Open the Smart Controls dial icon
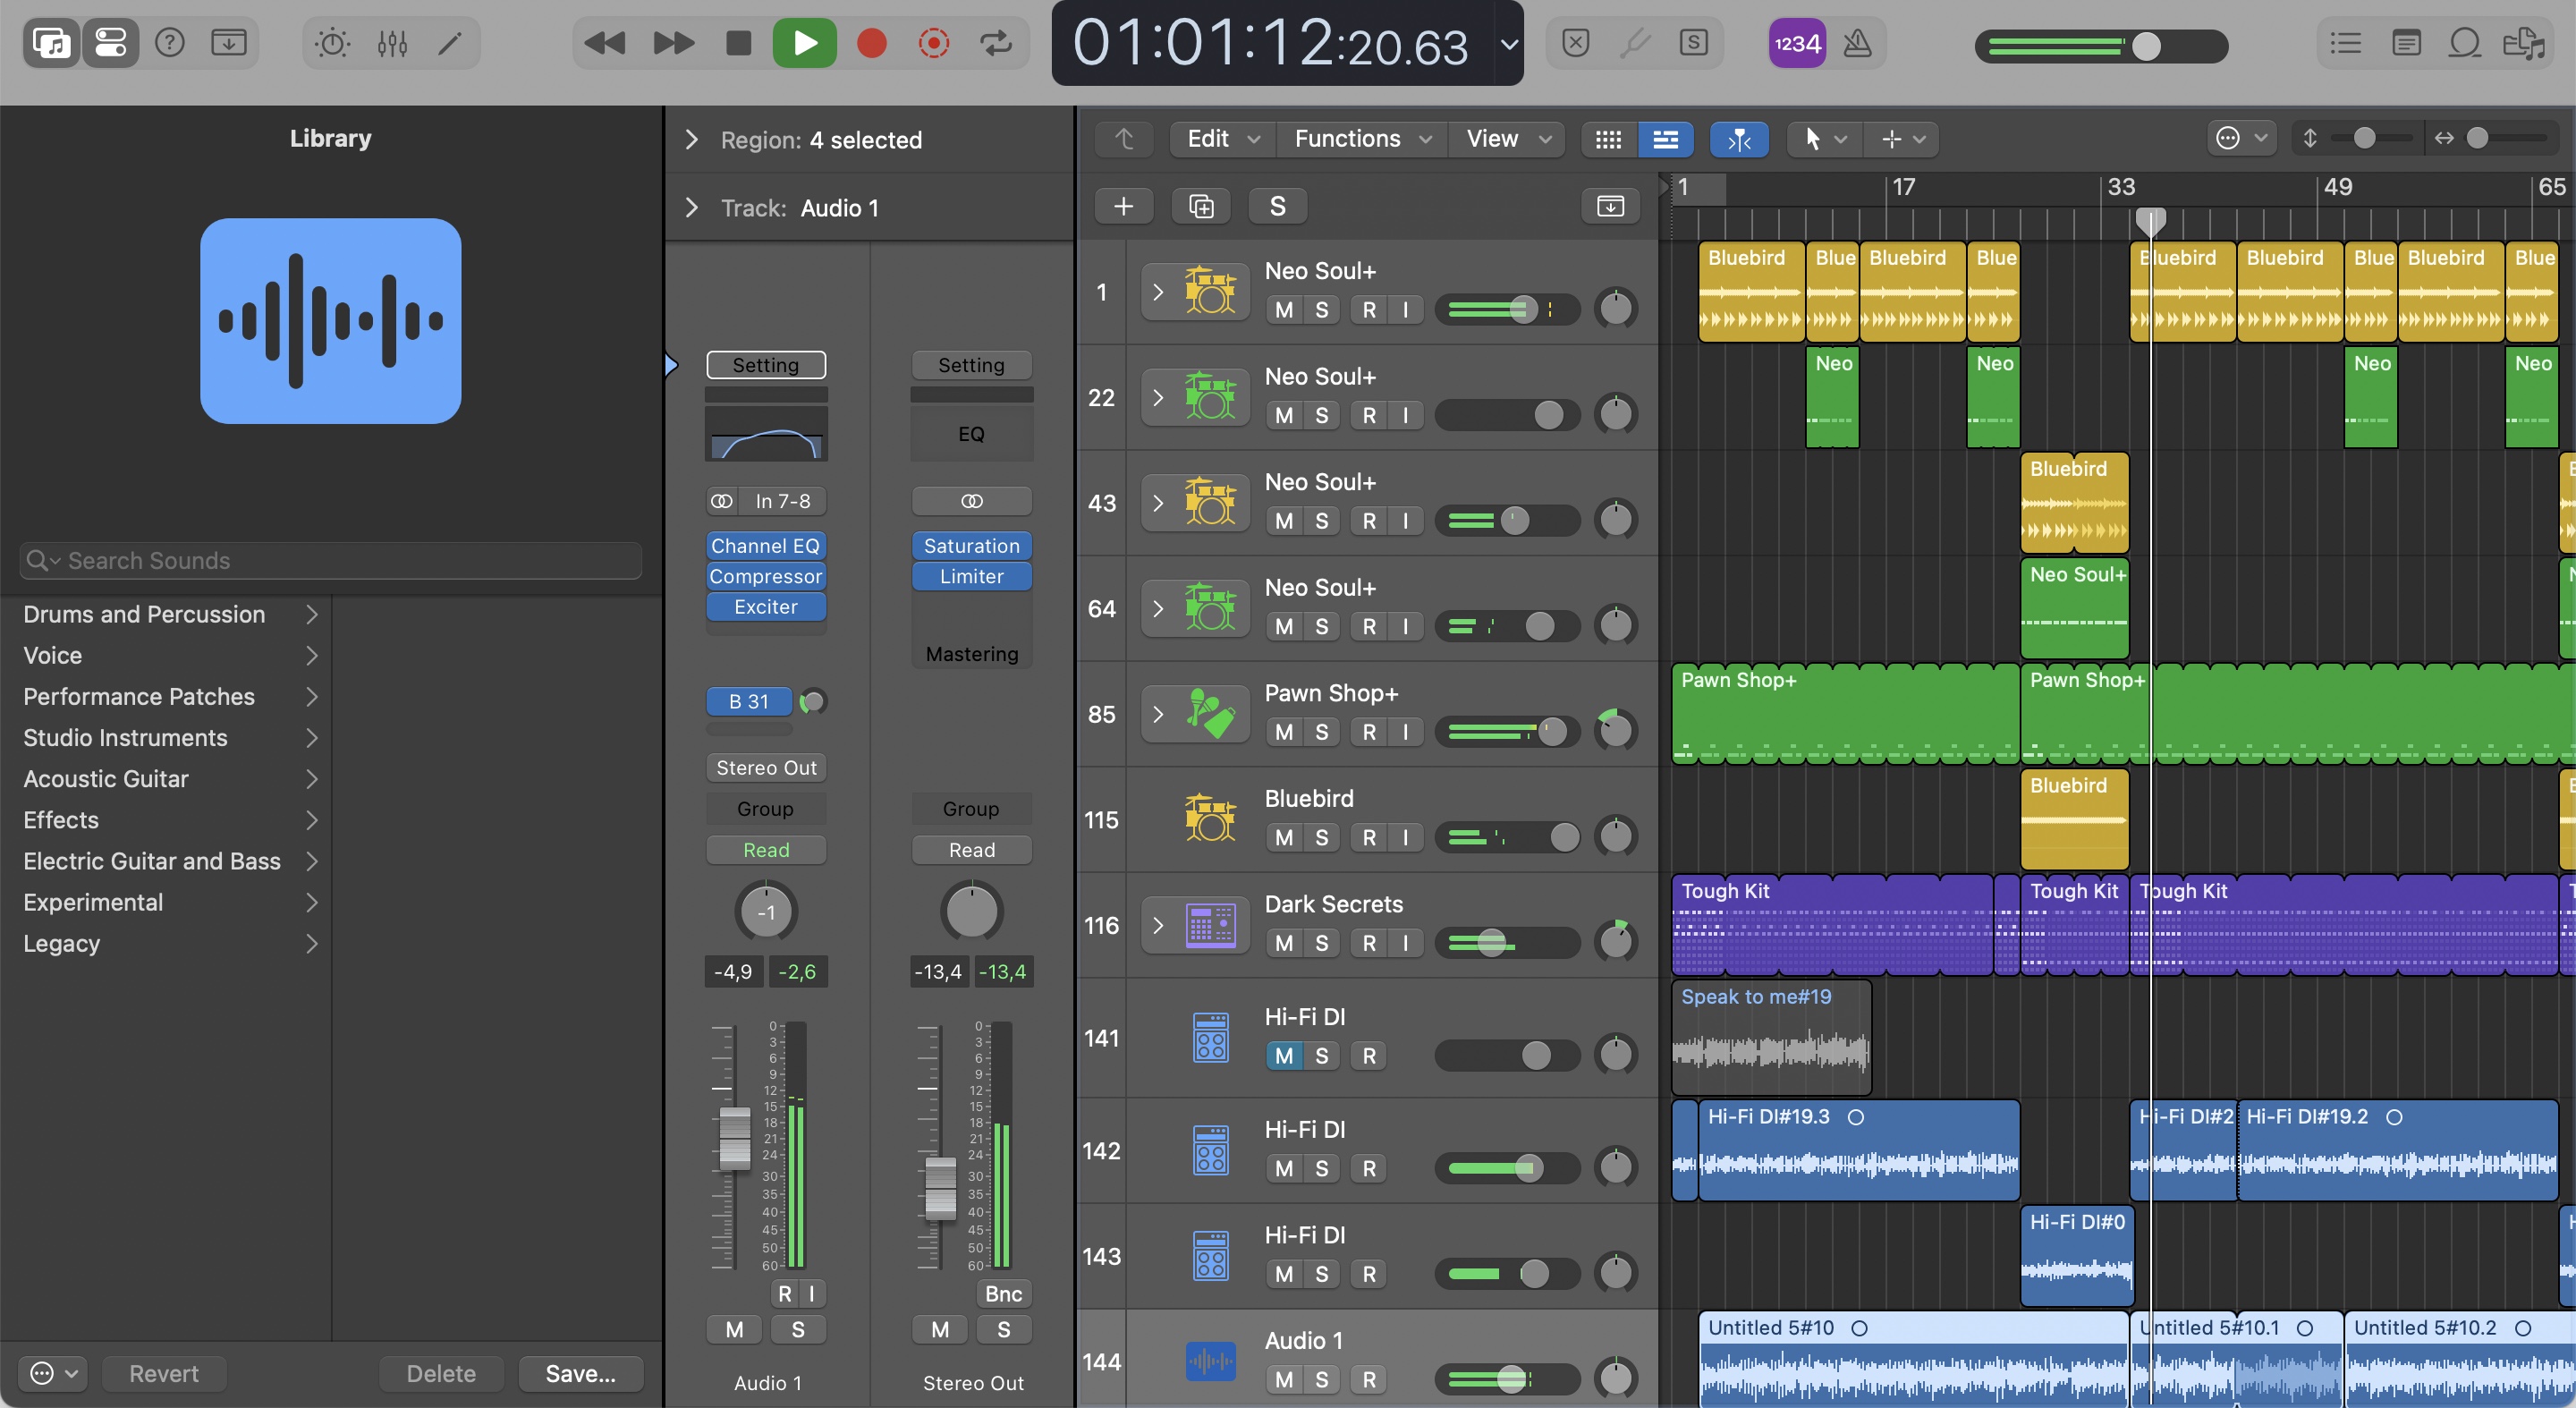Image resolution: width=2576 pixels, height=1408 pixels. tap(332, 43)
